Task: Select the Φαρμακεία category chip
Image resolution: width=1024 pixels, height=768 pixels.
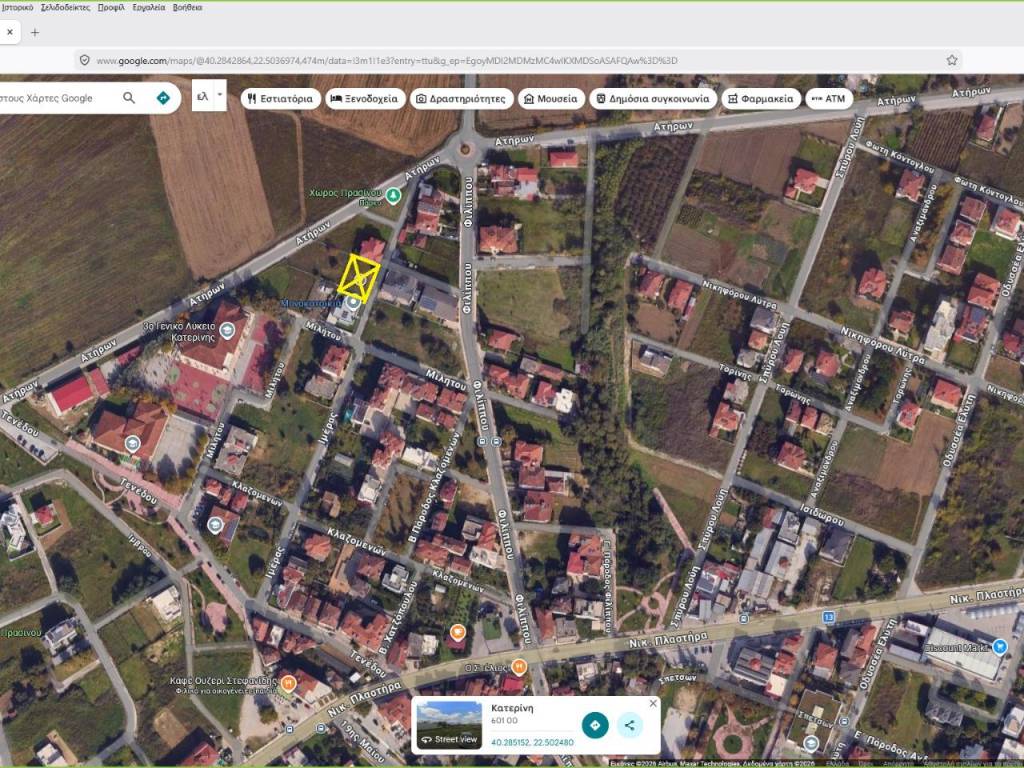Action: (x=761, y=99)
